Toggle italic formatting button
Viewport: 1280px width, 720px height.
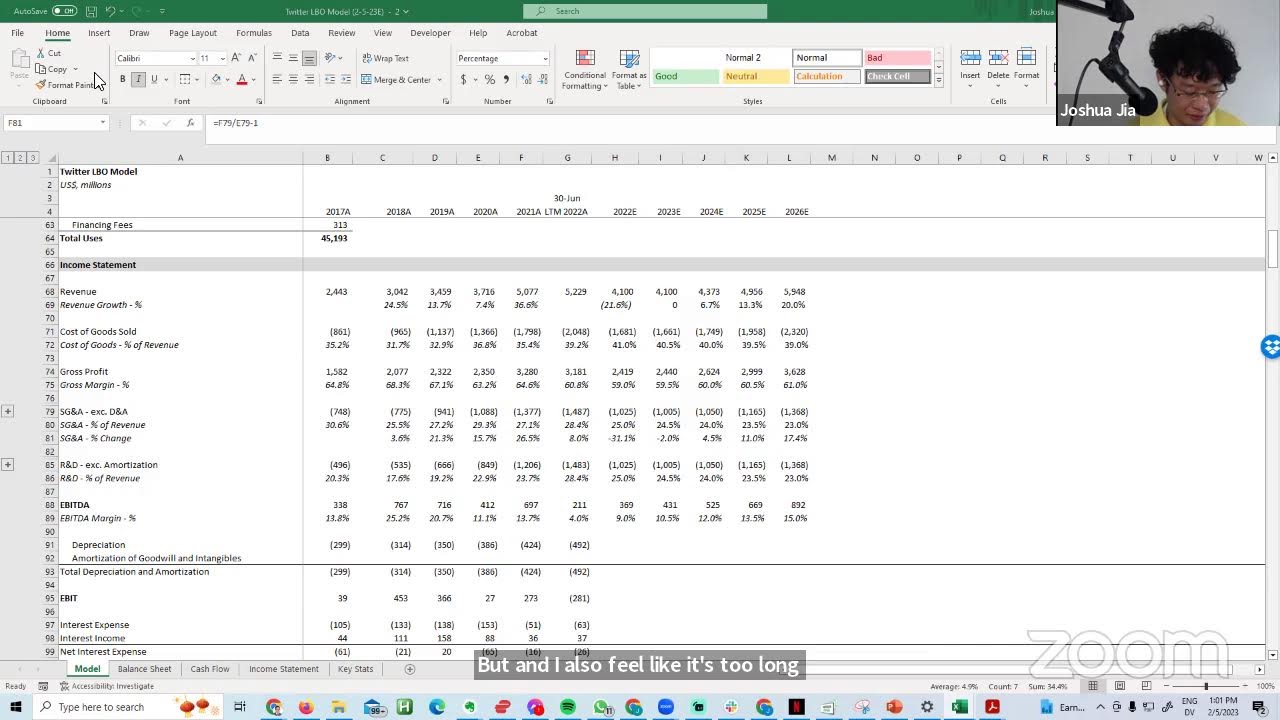[x=138, y=79]
